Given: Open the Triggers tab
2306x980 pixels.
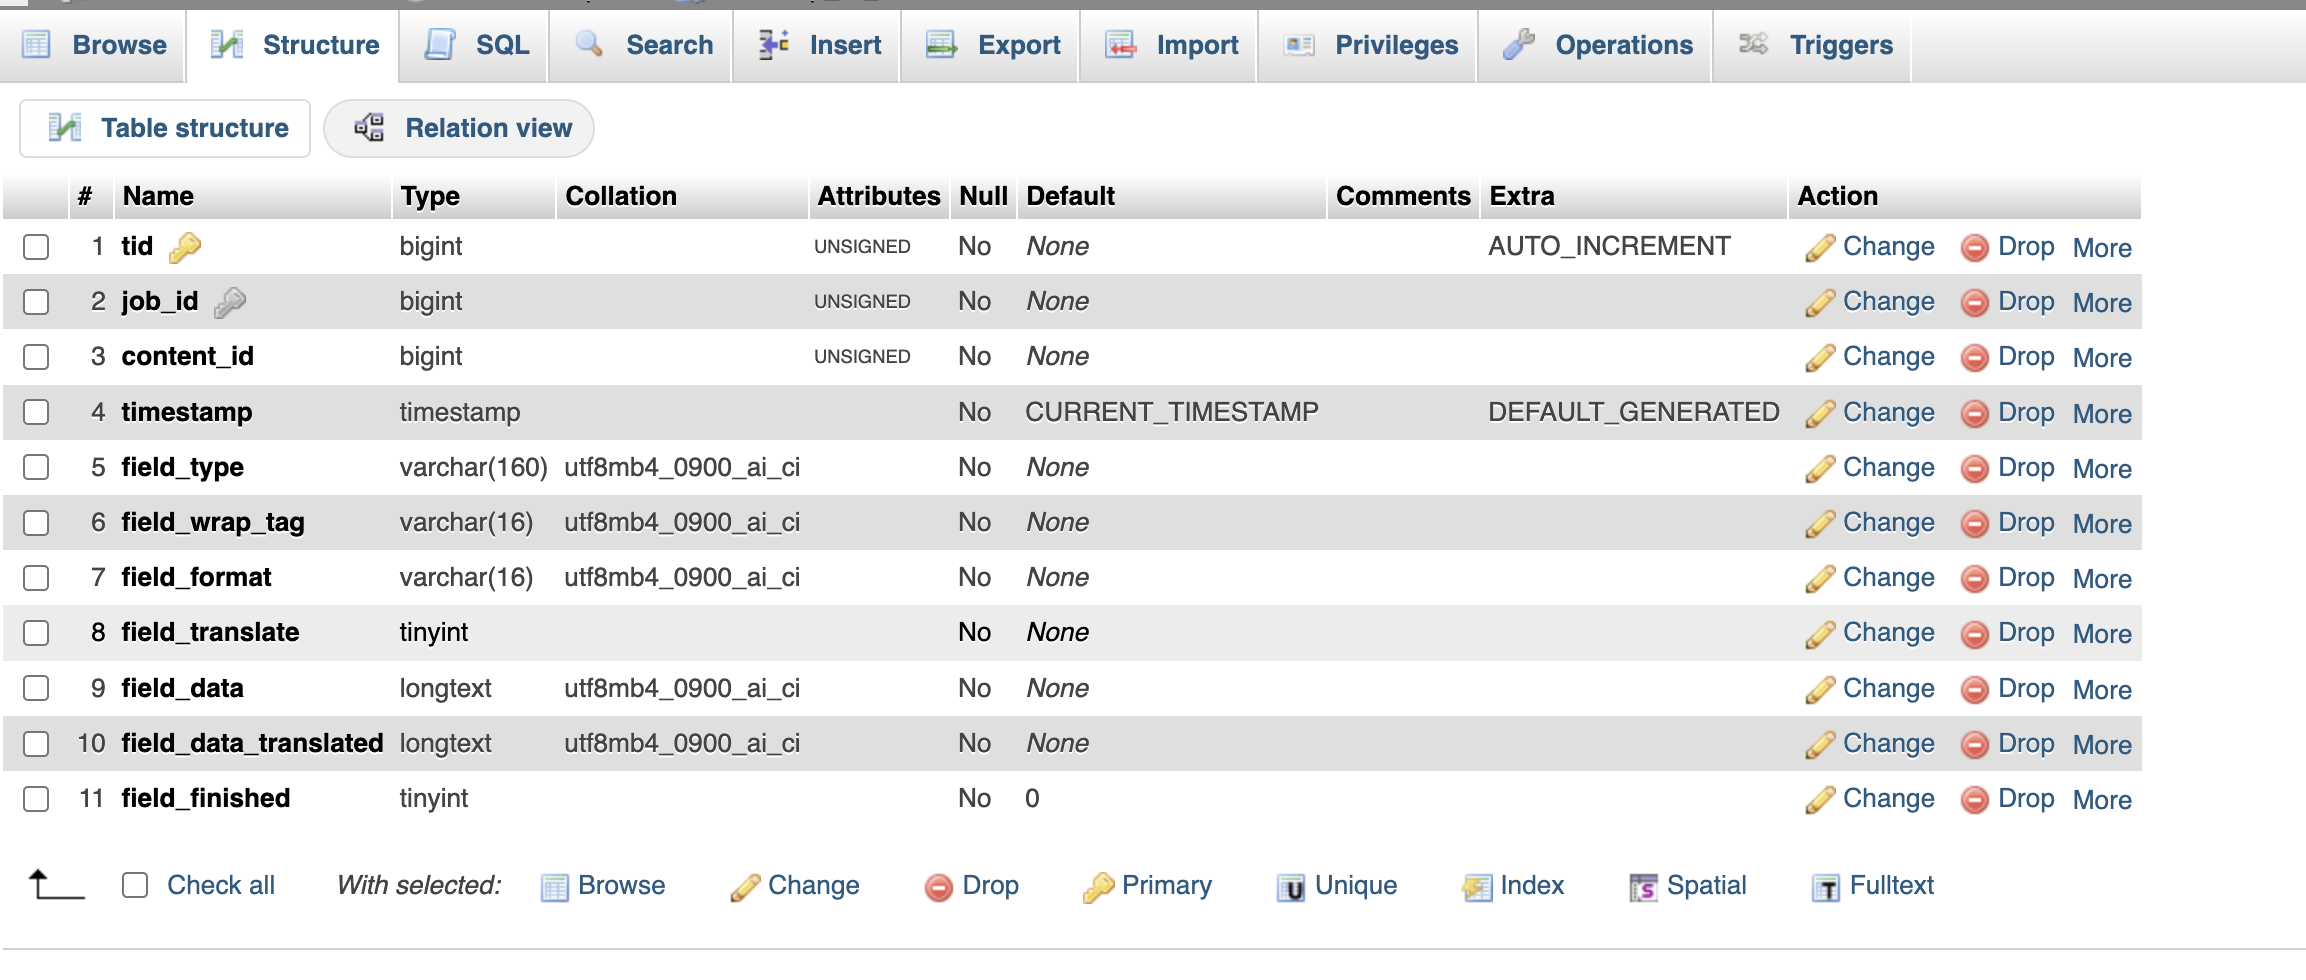Looking at the screenshot, I should 1812,45.
